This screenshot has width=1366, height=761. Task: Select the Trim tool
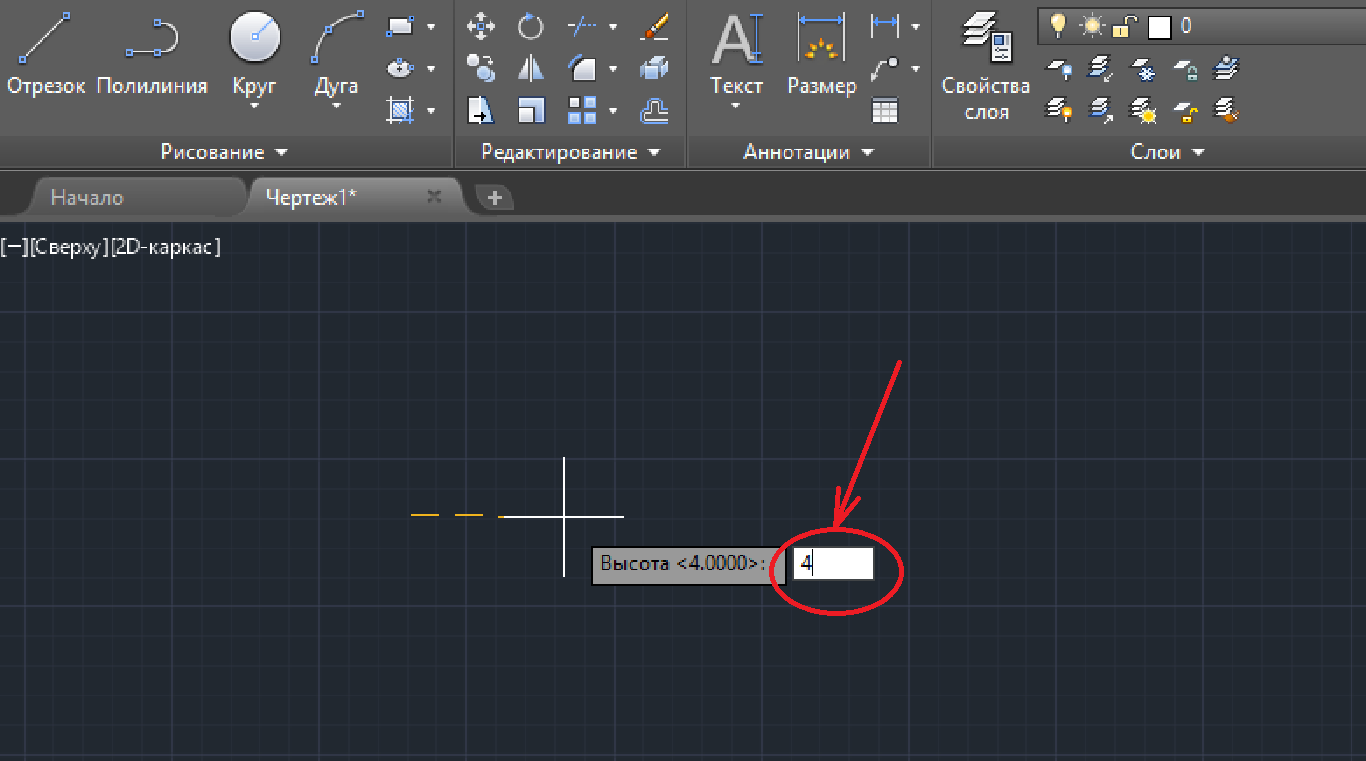tap(581, 27)
